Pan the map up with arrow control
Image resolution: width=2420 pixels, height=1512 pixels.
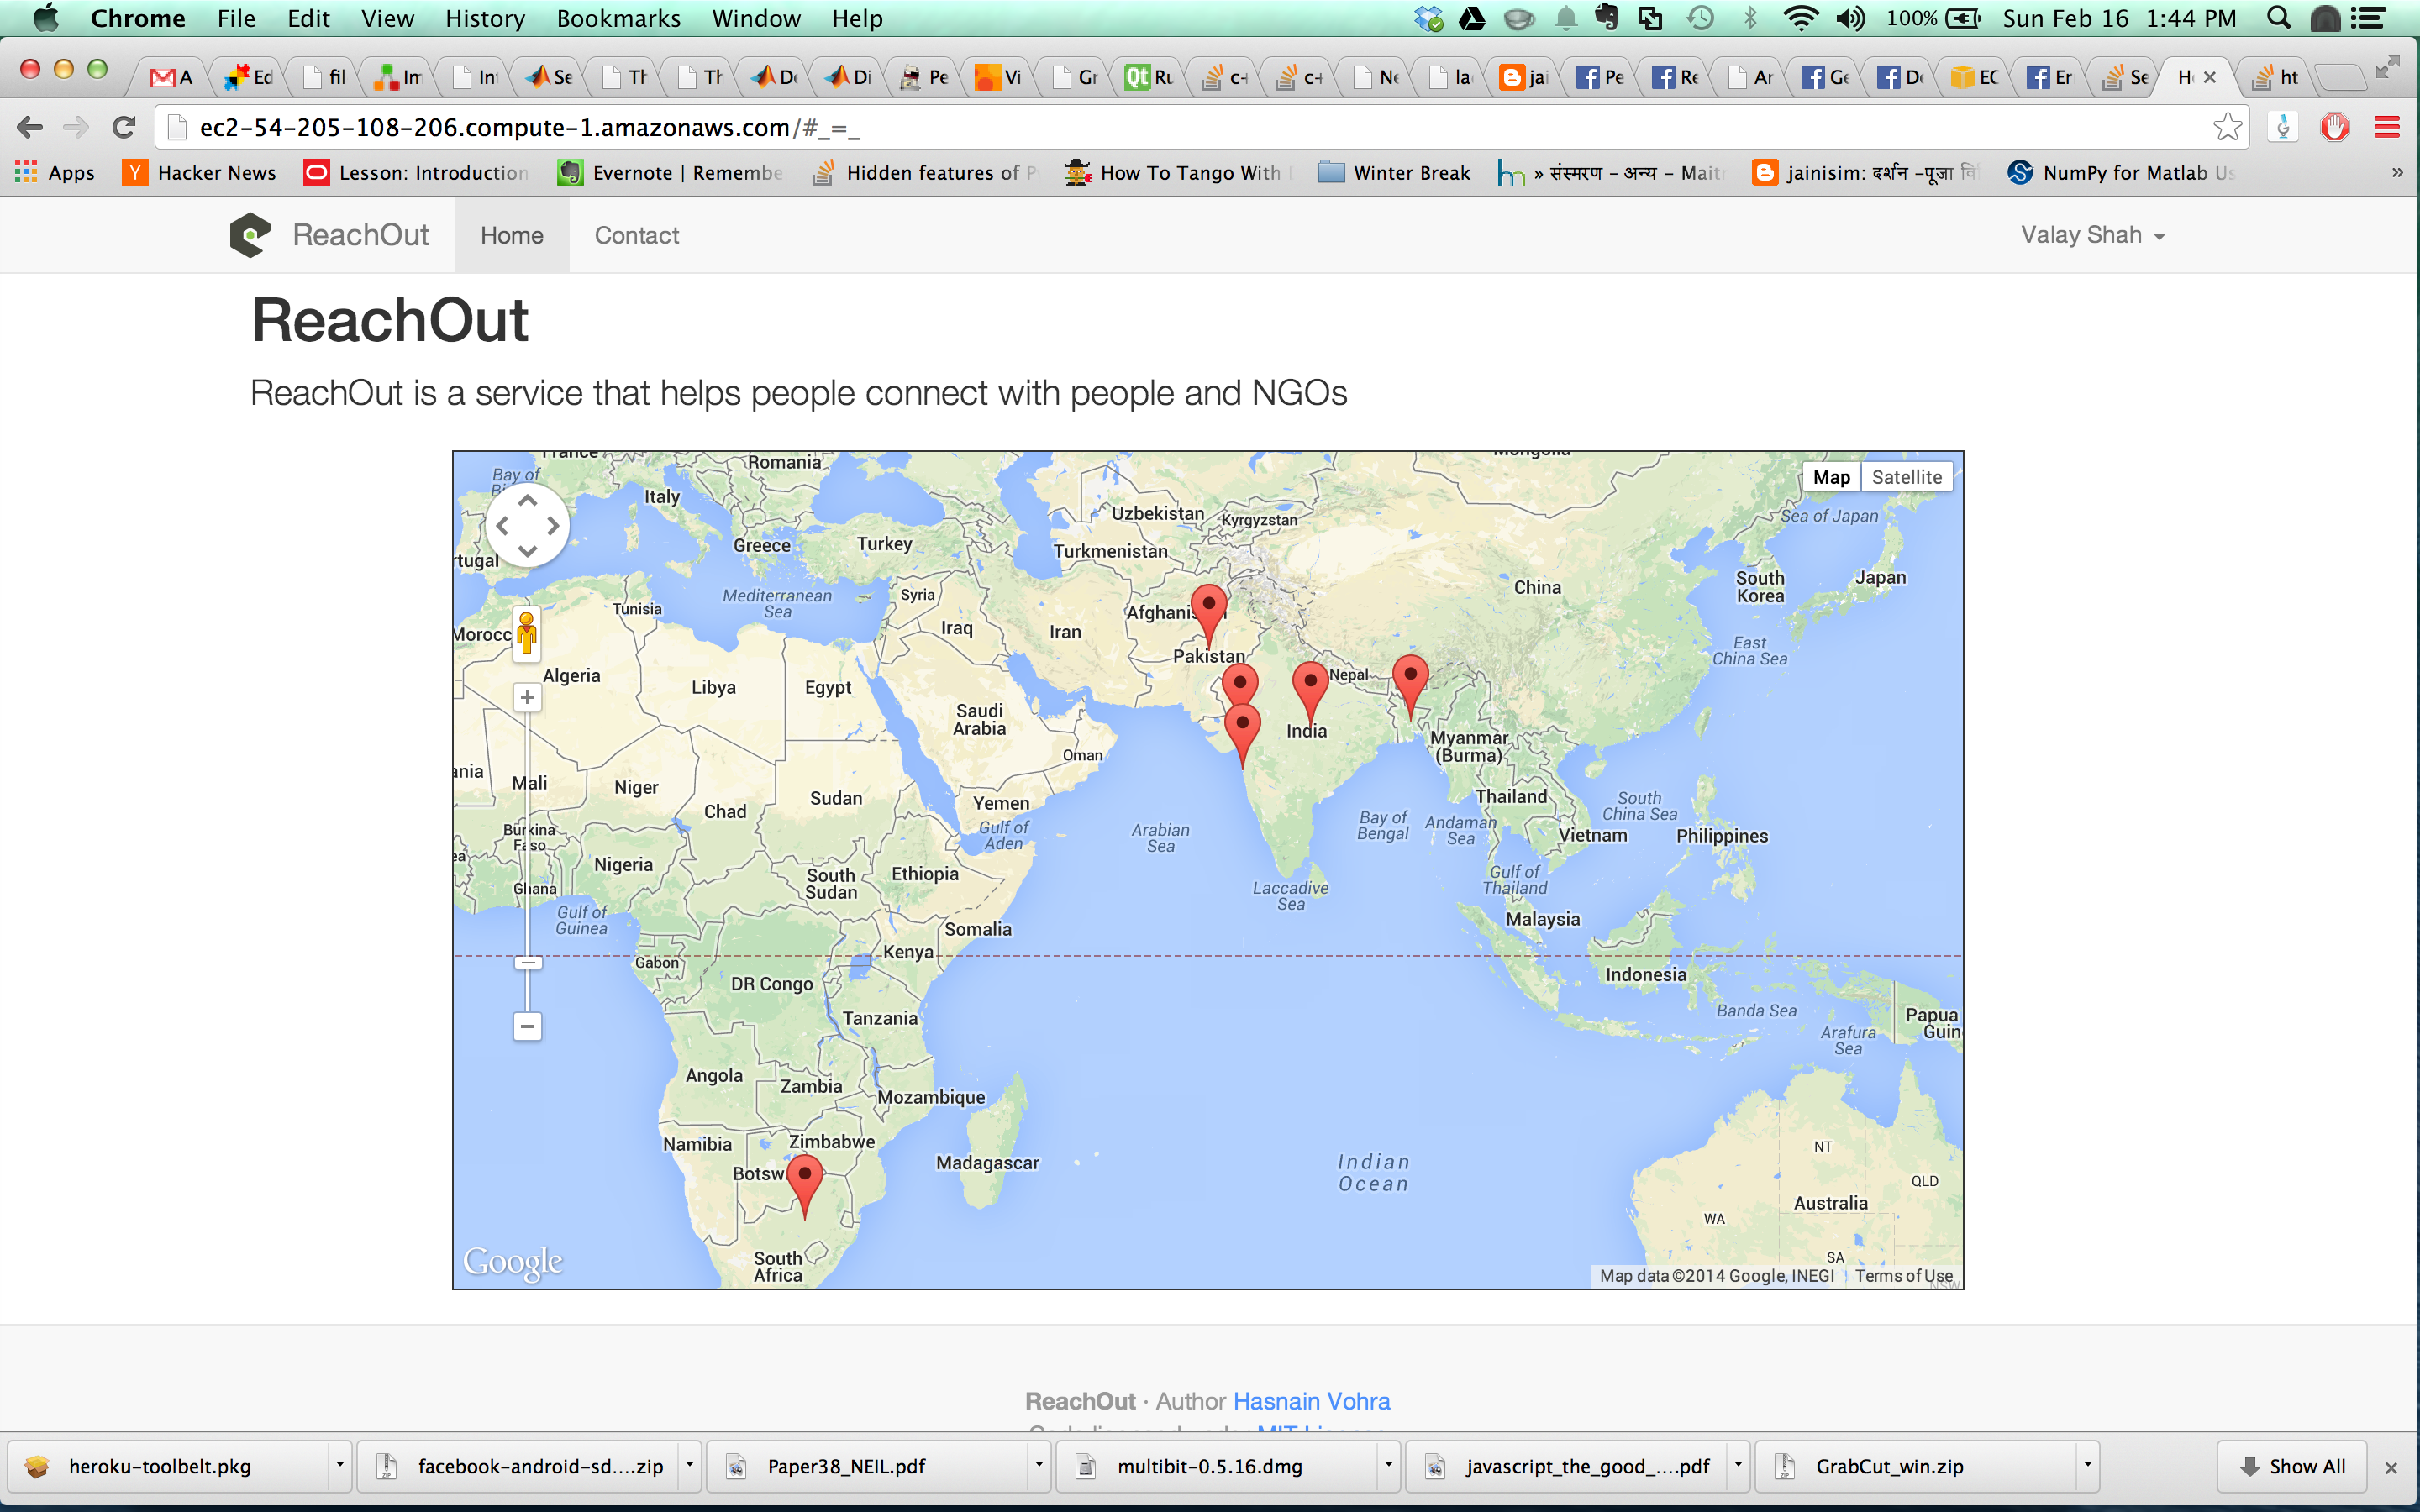coord(528,501)
